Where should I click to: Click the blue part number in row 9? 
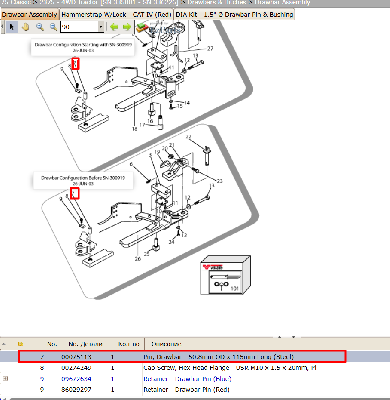(x=76, y=379)
